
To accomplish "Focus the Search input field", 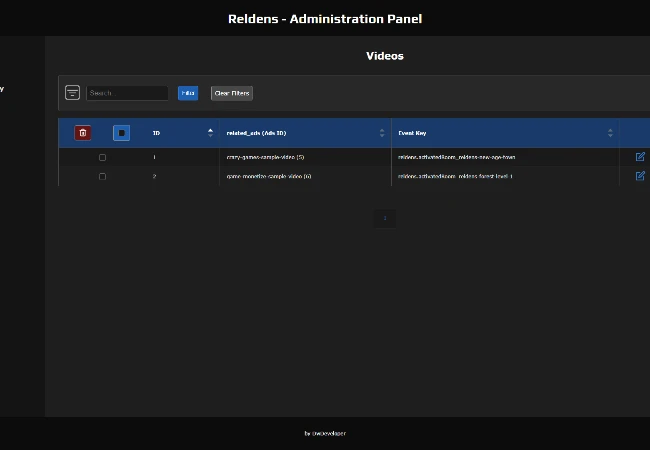I will tap(127, 93).
